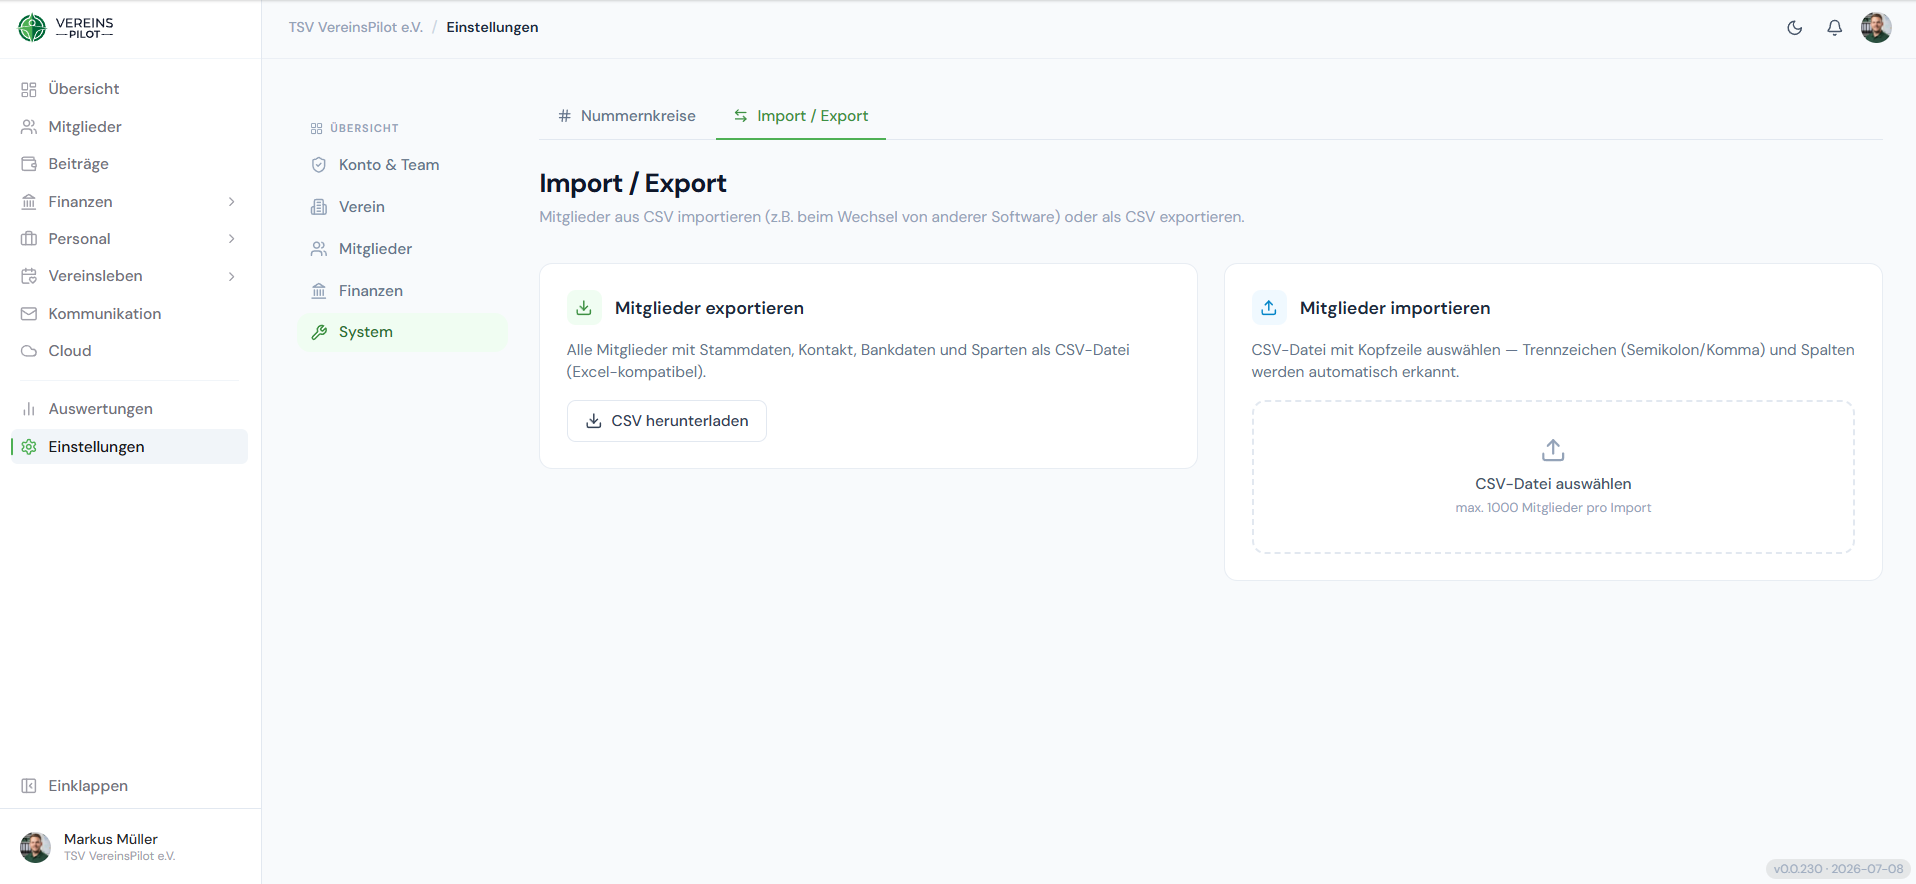
Task: Go to Mitglieder in the main sidebar
Action: (x=129, y=127)
